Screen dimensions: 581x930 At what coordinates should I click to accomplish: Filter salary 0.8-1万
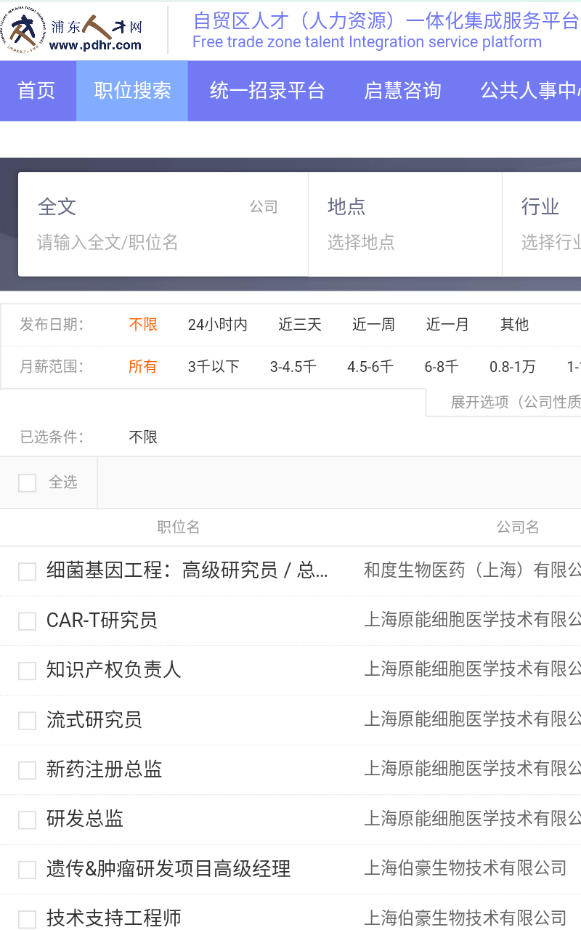coord(512,367)
